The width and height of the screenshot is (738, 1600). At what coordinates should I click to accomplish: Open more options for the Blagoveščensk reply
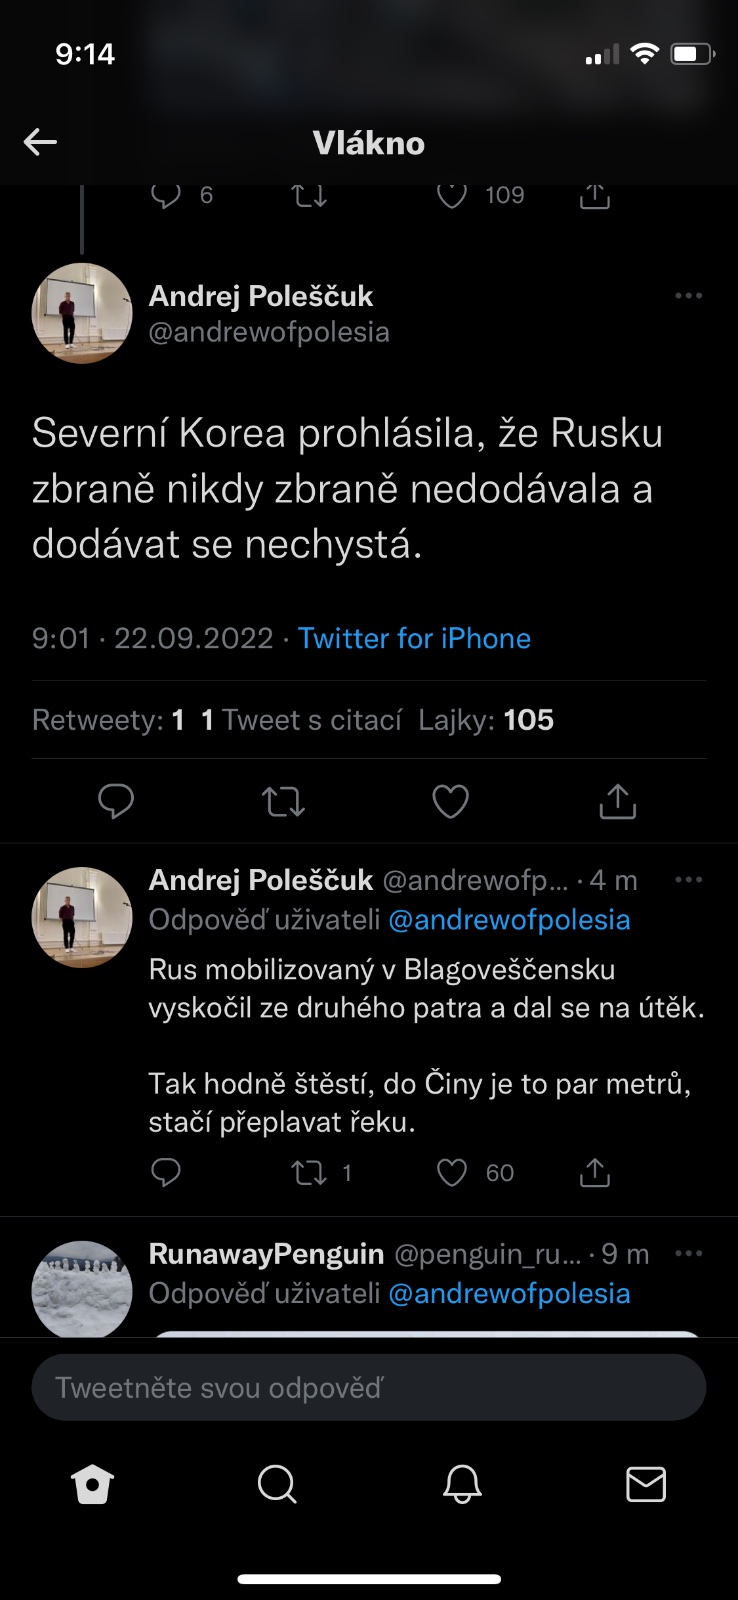click(688, 880)
